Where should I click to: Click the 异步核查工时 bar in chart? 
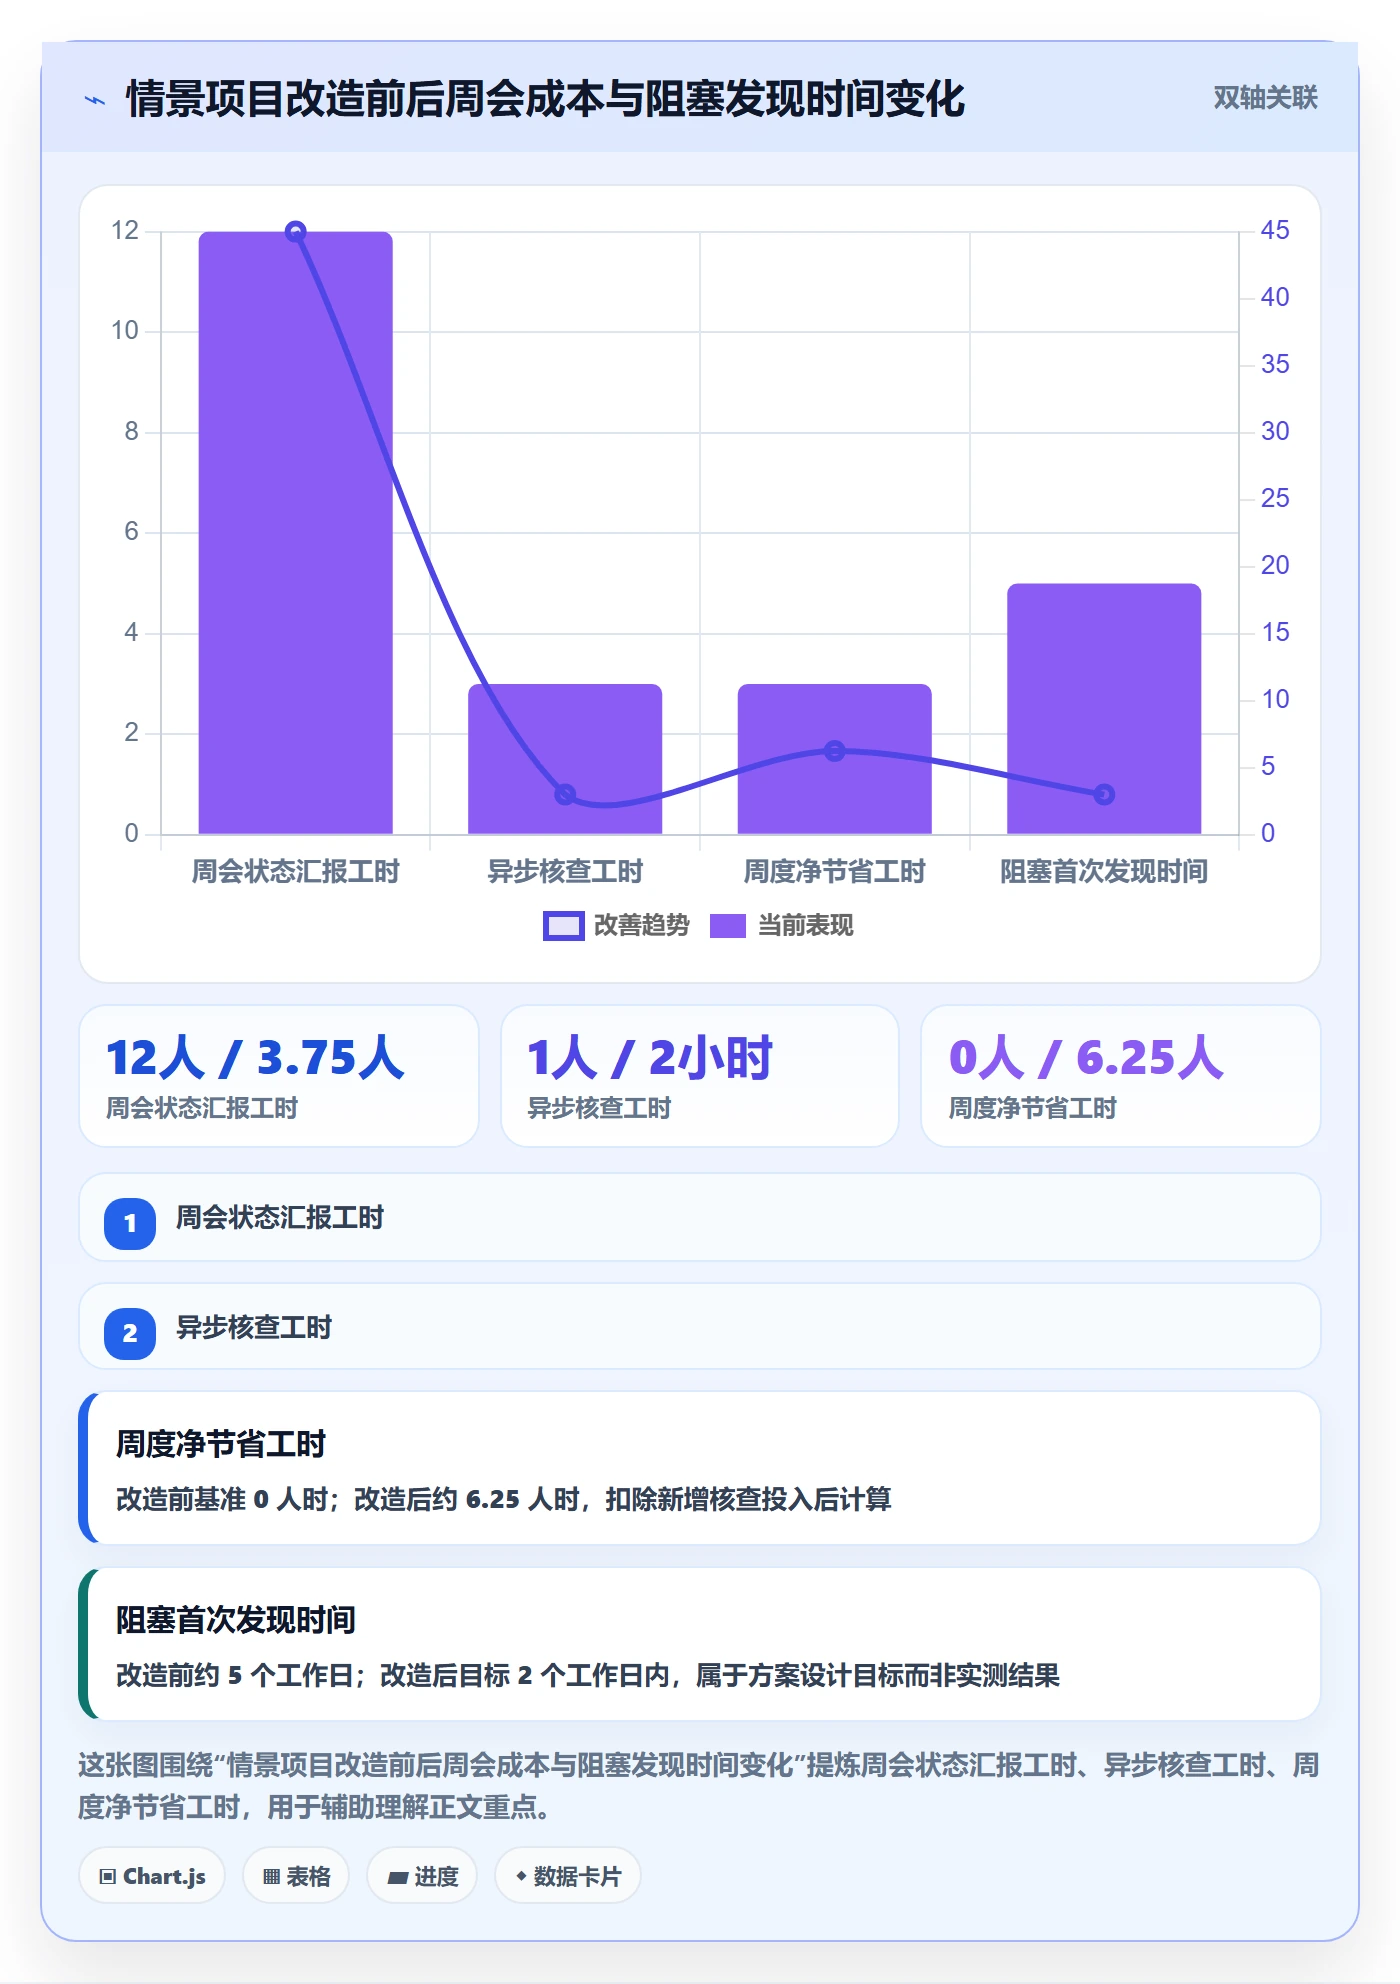[565, 759]
